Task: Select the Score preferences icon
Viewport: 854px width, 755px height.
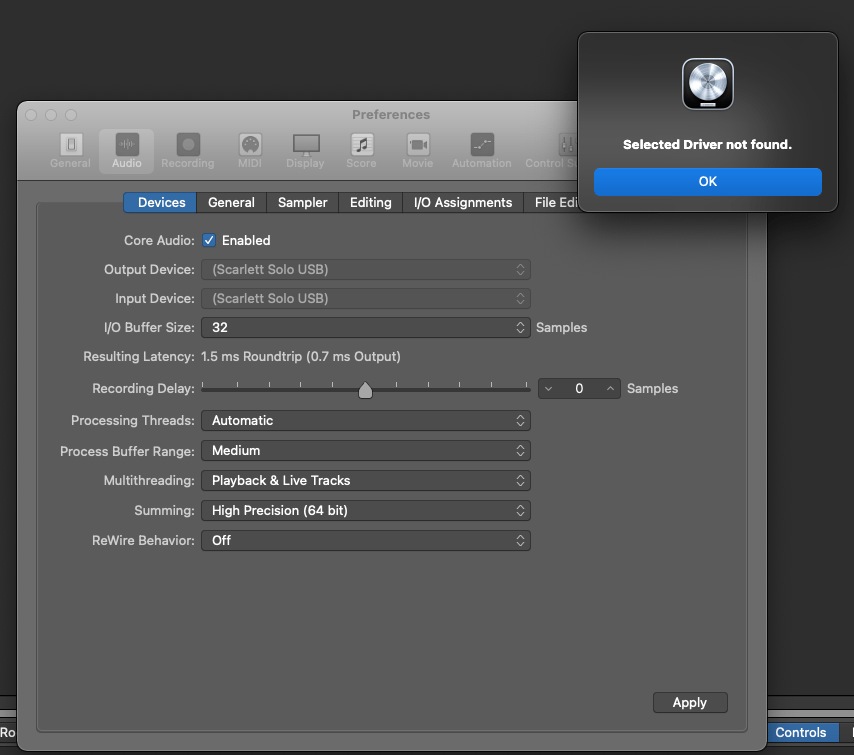Action: 361,150
